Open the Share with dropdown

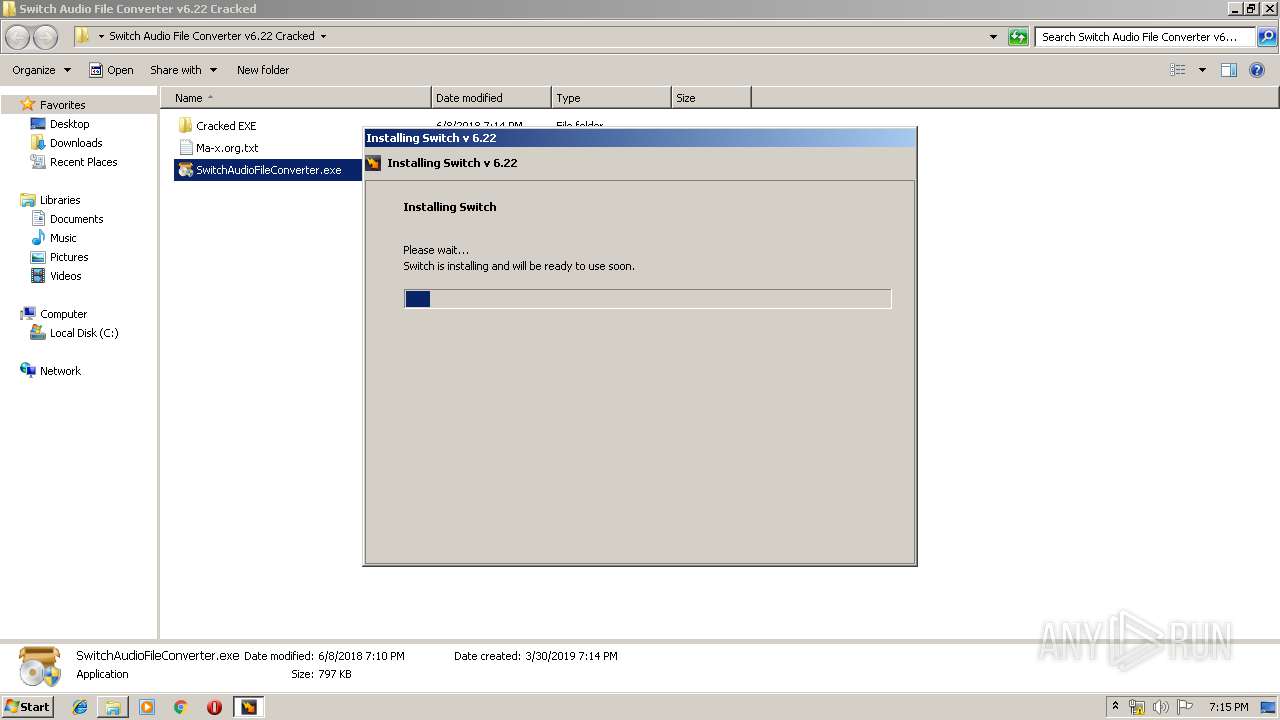pos(183,70)
